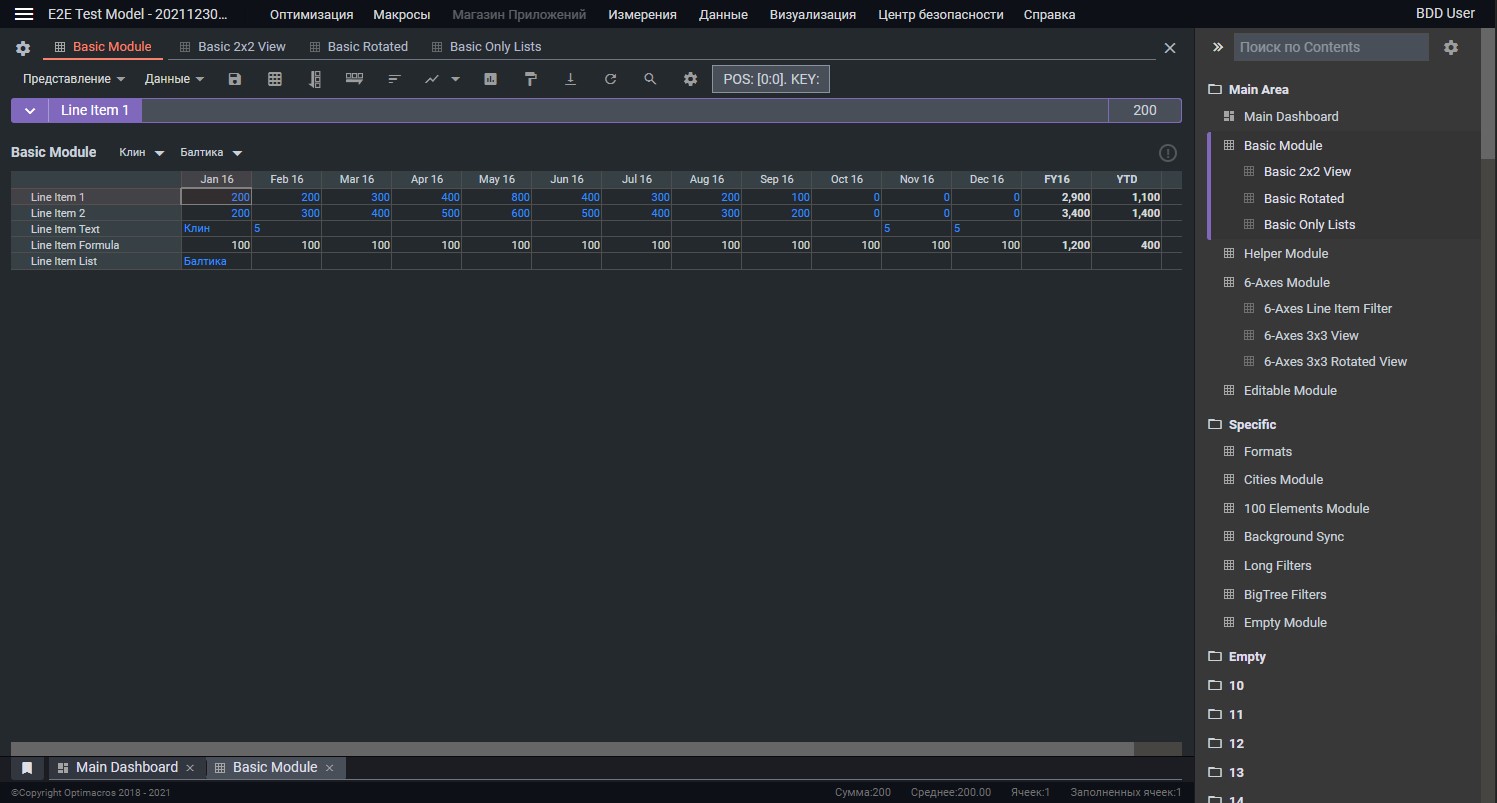Screen dimensions: 1497x803
Task: Expand the formula bar chevron
Action: (30, 111)
